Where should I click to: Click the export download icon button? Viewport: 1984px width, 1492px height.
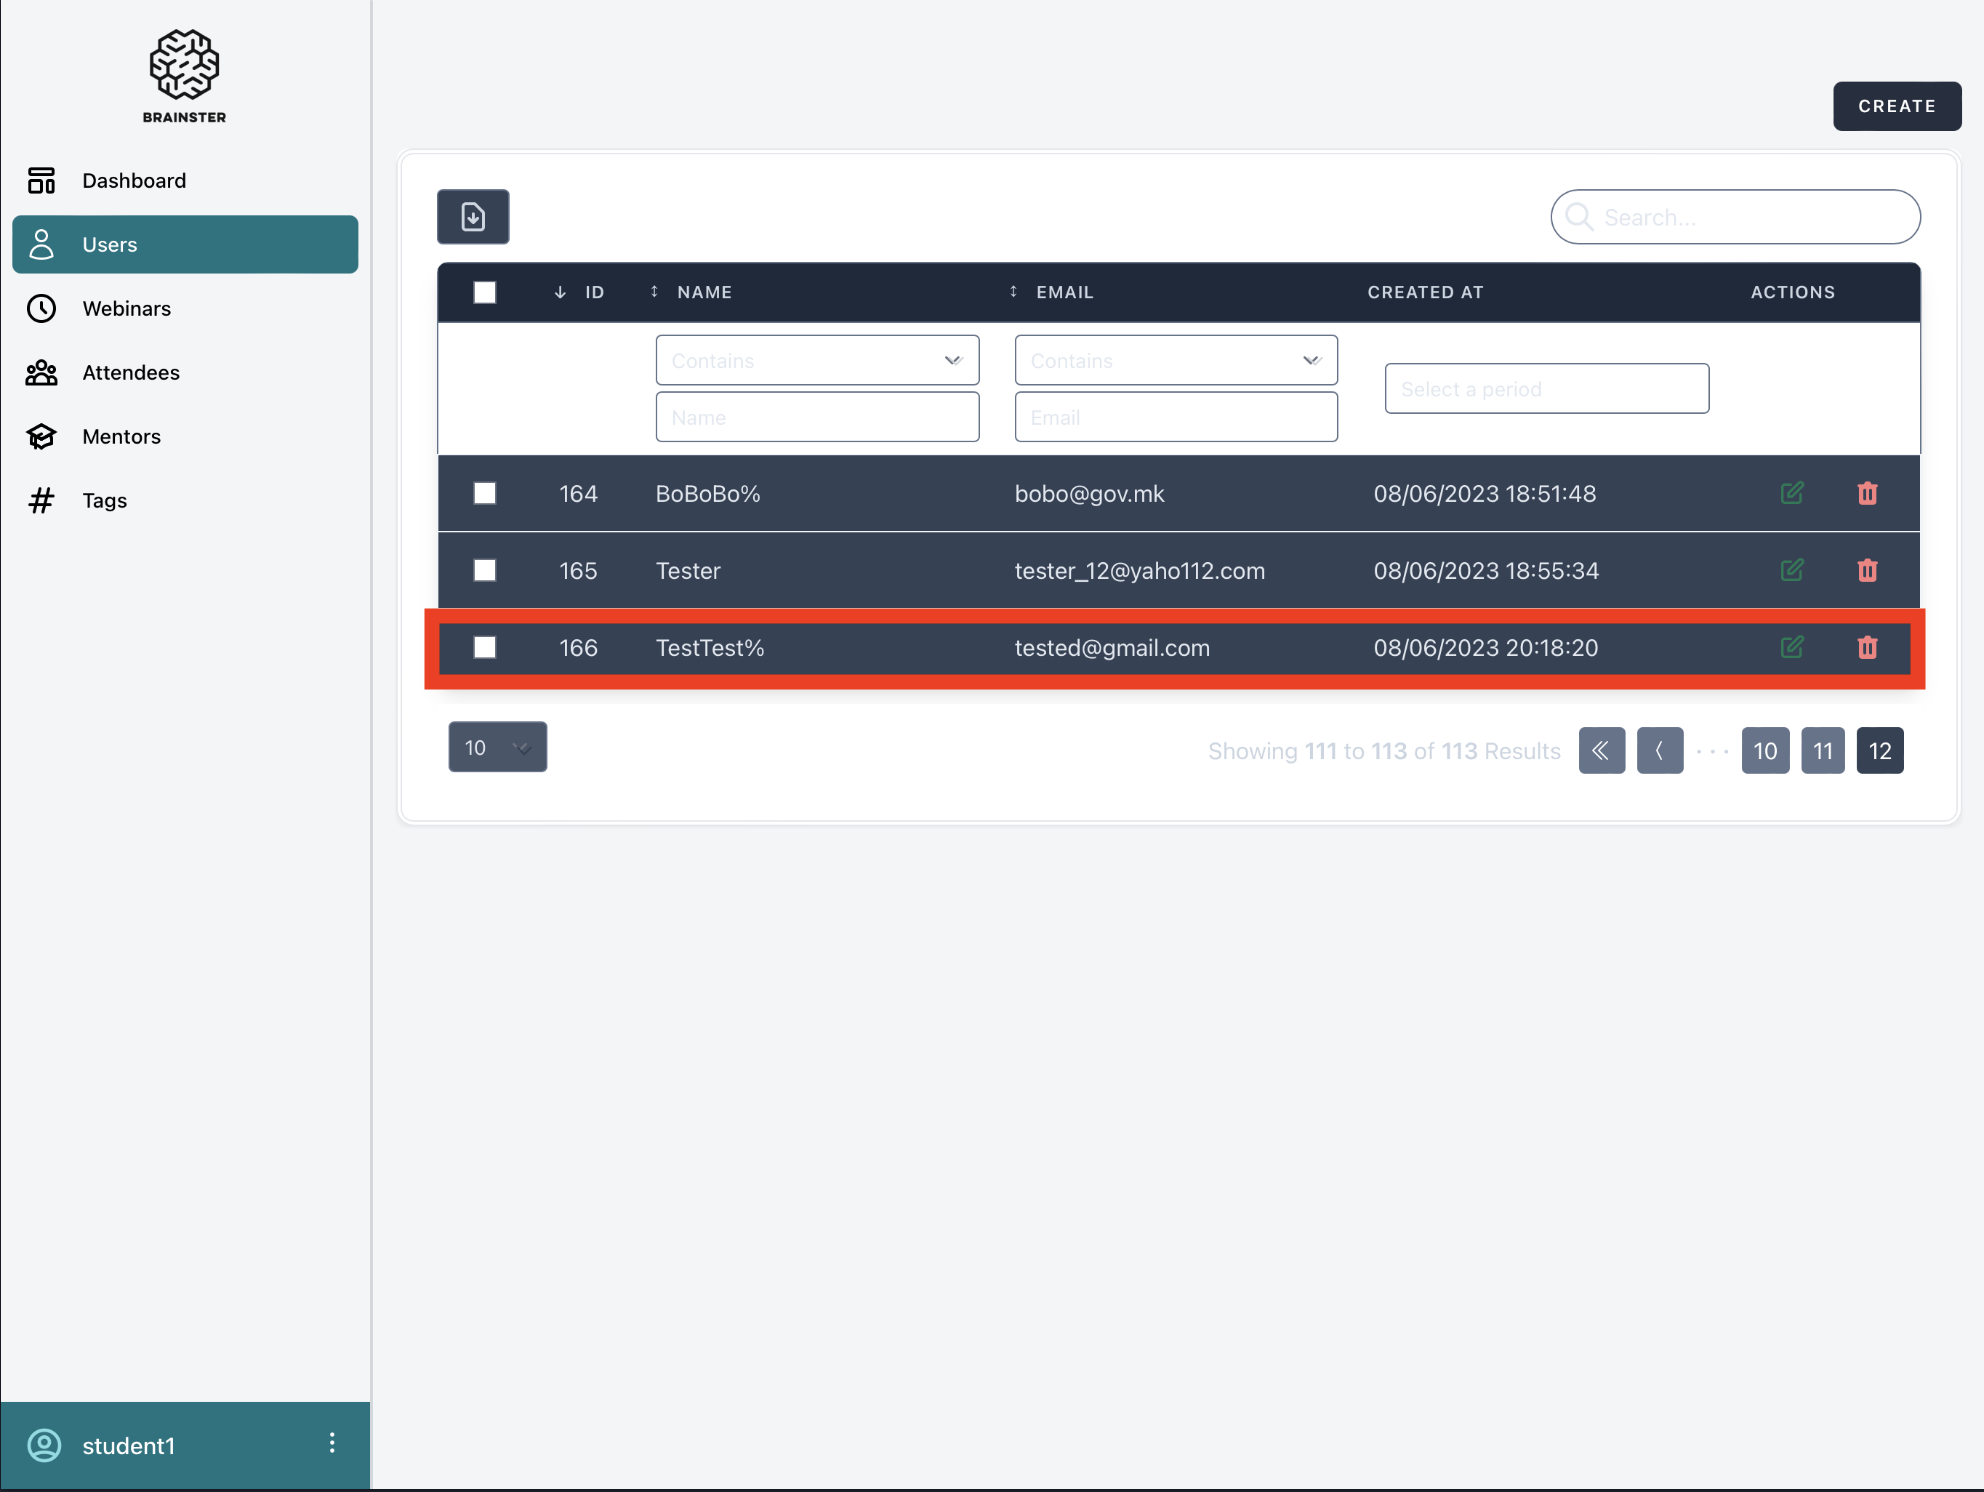click(473, 217)
